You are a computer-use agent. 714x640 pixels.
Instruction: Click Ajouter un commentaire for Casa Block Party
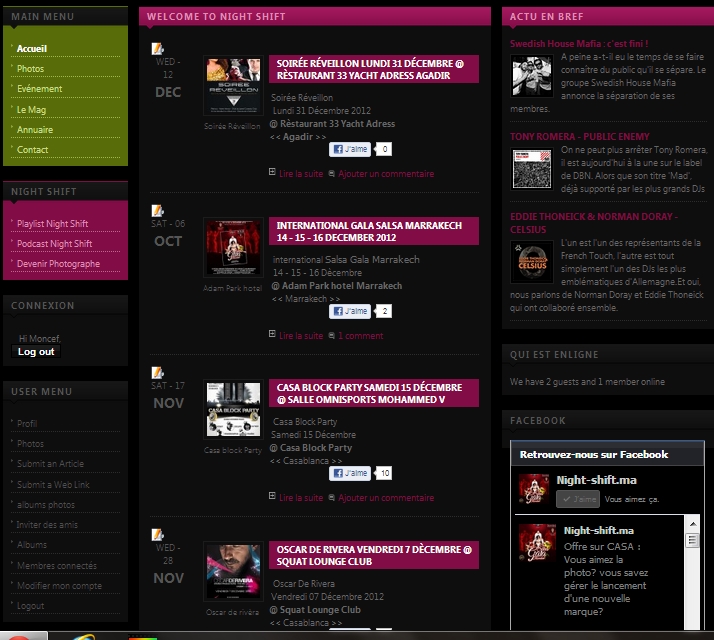tap(386, 498)
